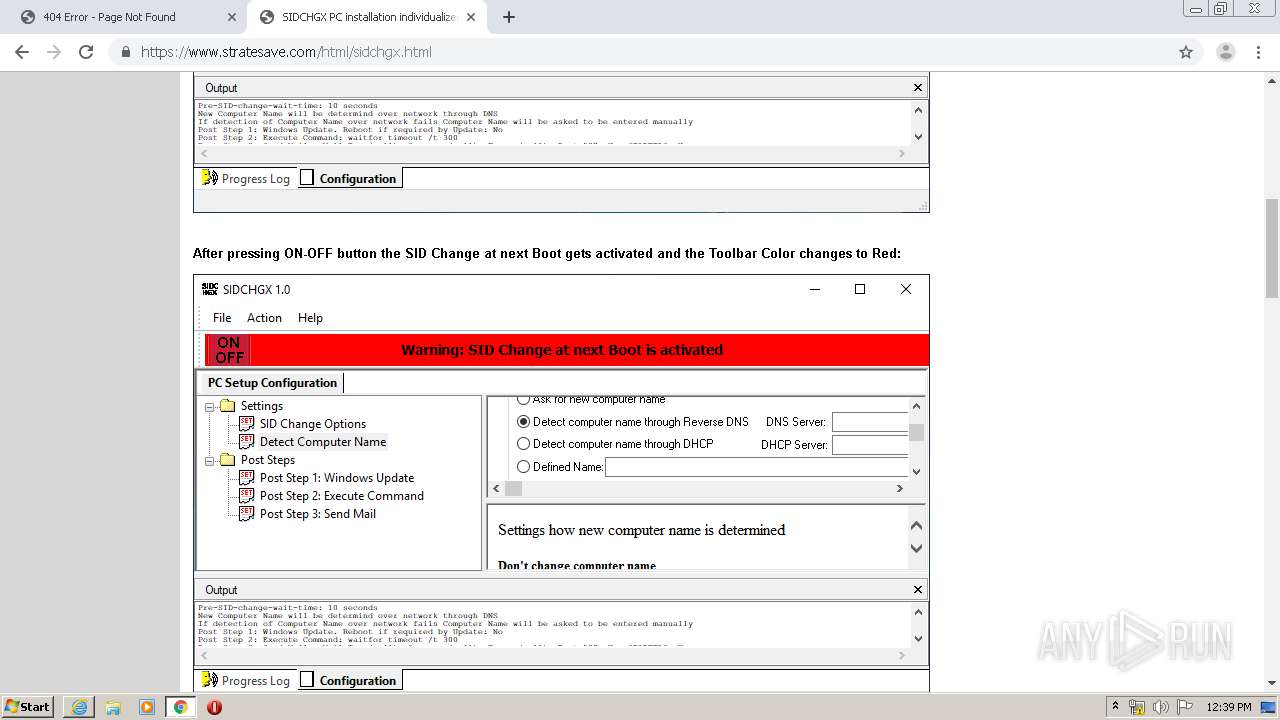
Task: Click the red security taskbar icon
Action: (214, 707)
